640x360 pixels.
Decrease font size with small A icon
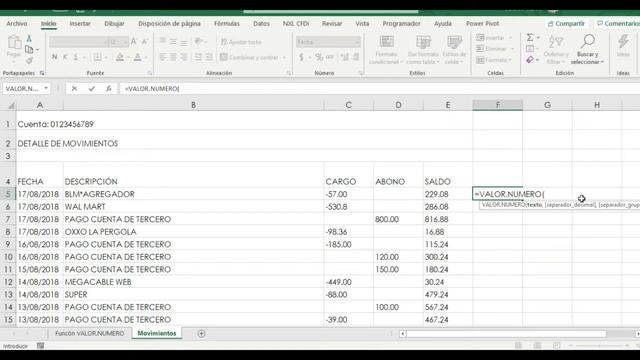click(144, 42)
